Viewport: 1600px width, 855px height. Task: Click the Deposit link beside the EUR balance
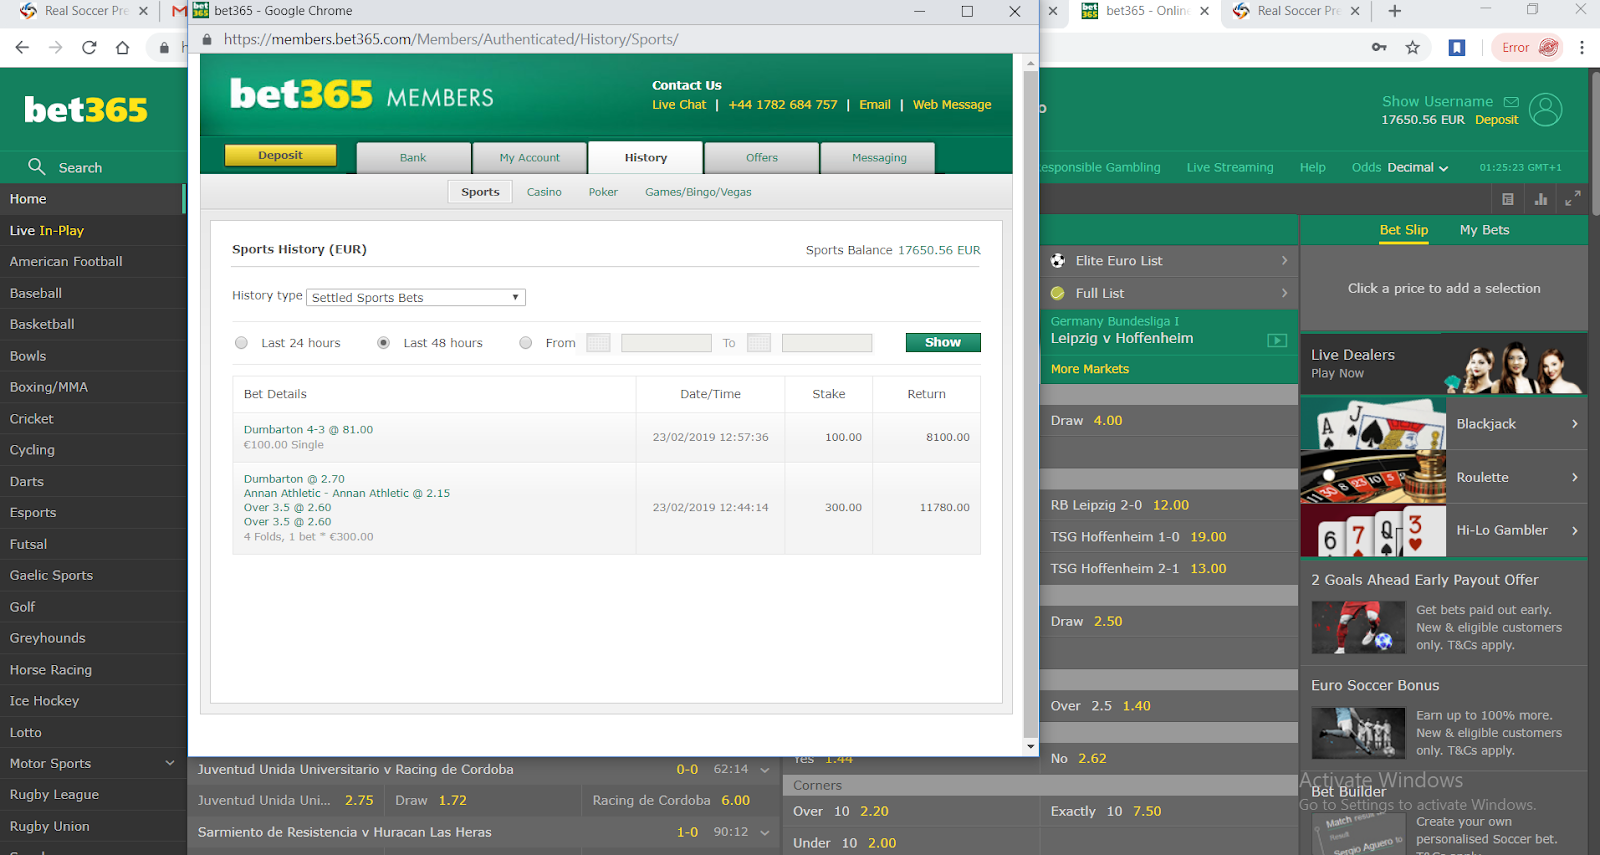click(1496, 120)
